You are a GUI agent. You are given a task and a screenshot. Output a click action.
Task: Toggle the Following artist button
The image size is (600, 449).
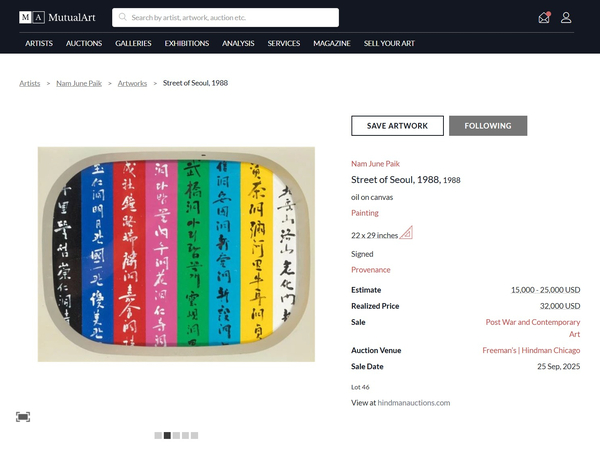coord(488,126)
